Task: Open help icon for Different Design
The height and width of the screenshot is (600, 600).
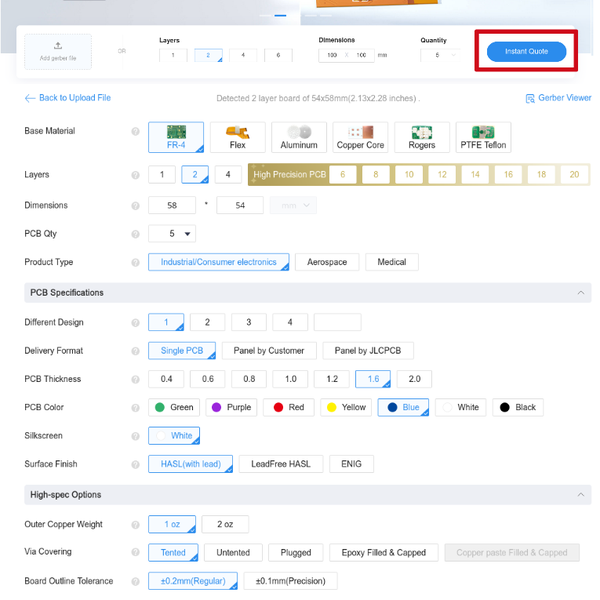Action: (x=135, y=323)
